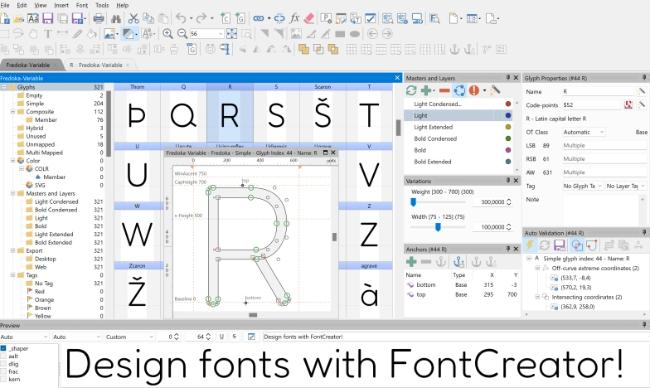
Task: Remove master with the red minus icon
Action: pos(444,90)
